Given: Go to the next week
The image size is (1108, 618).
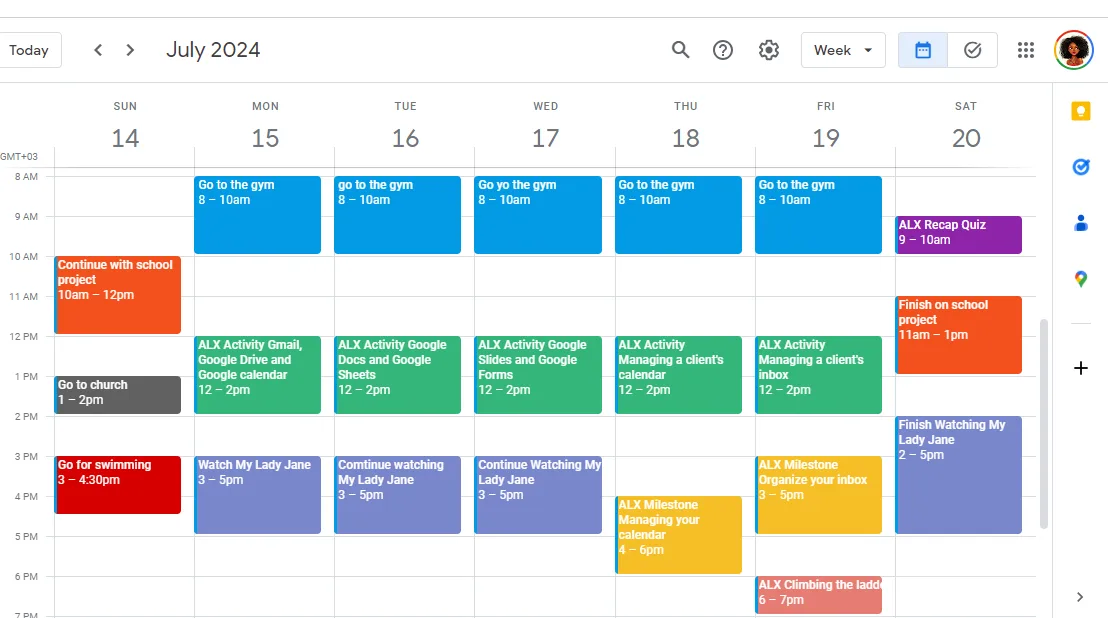Looking at the screenshot, I should coord(130,50).
